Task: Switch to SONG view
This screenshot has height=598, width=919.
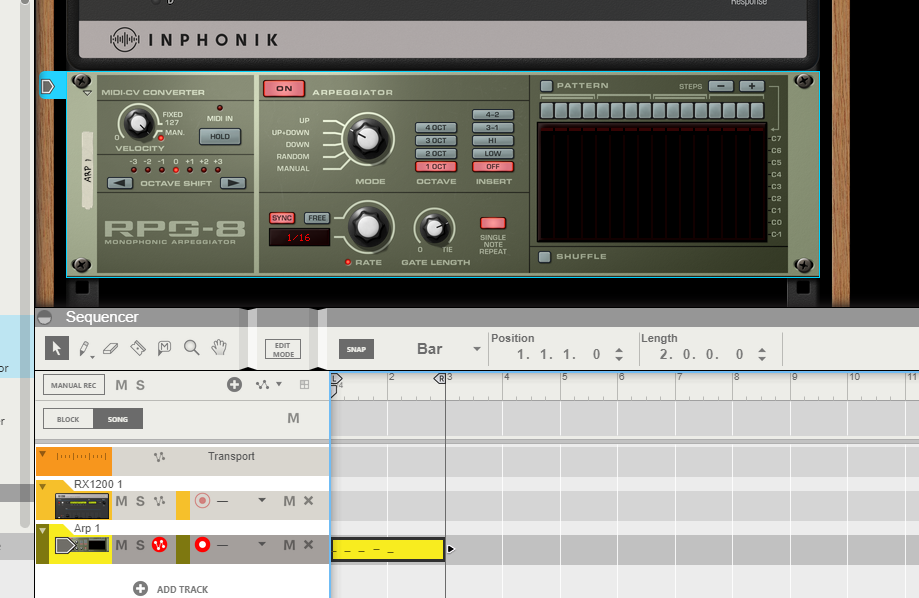Action: [118, 419]
